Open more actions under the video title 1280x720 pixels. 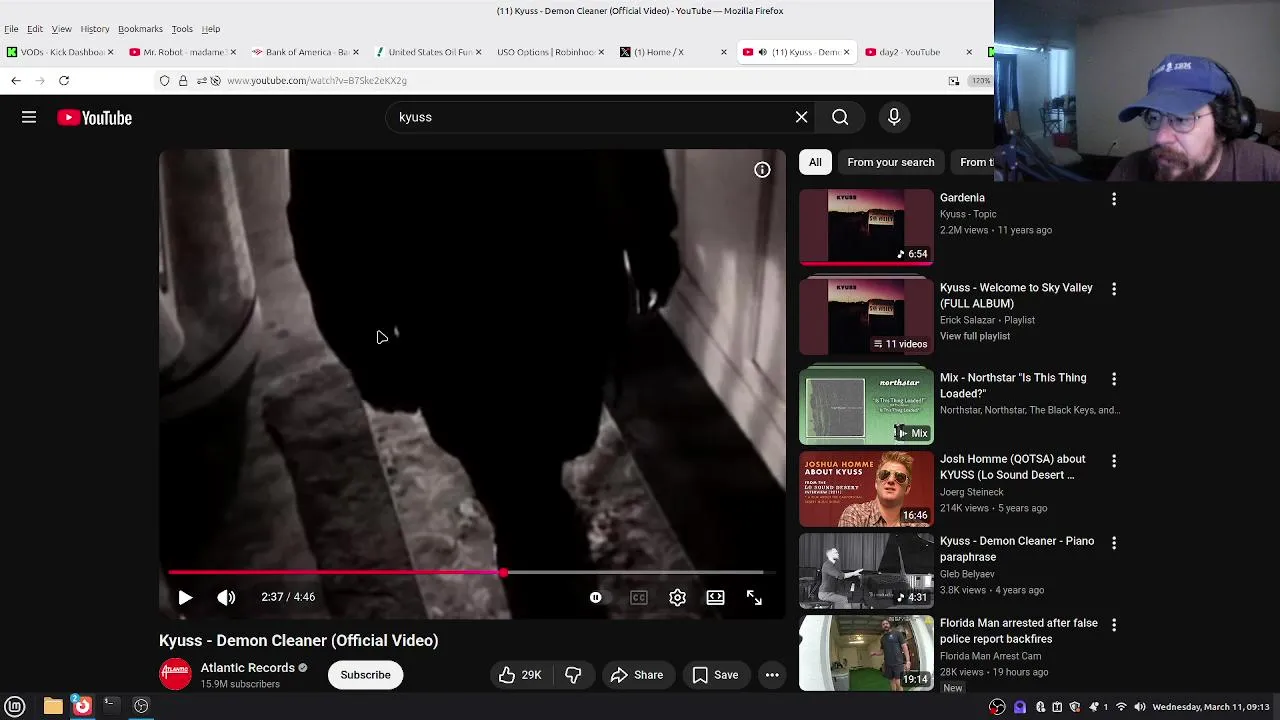(772, 675)
